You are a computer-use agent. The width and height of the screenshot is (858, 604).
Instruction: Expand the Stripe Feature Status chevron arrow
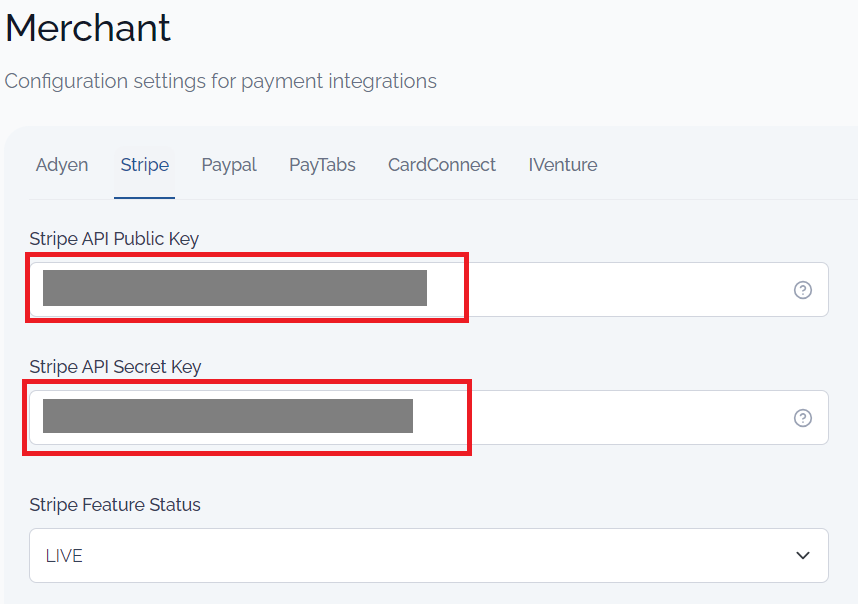click(802, 555)
